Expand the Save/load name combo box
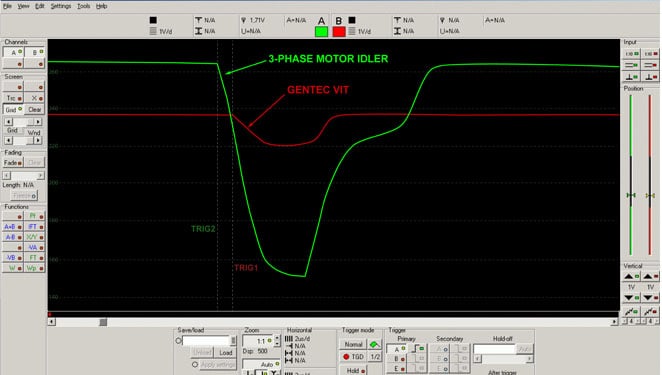 [233, 341]
